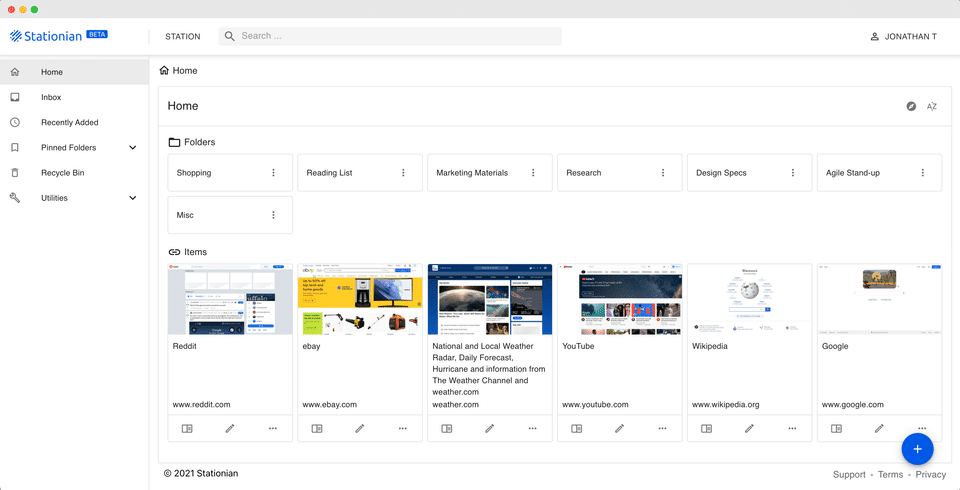Screen dimensions: 960x490
Task: Open the reader view icon on ebay card
Action: (x=317, y=429)
